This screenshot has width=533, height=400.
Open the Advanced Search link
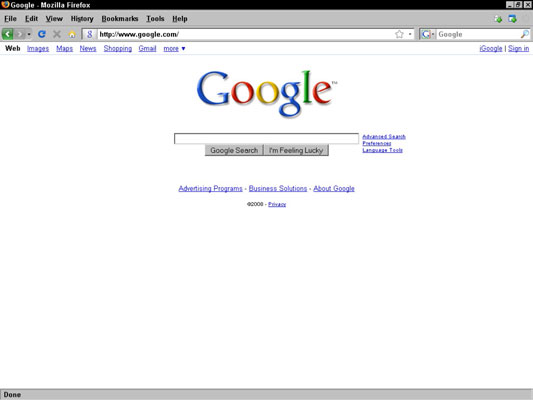click(x=384, y=137)
